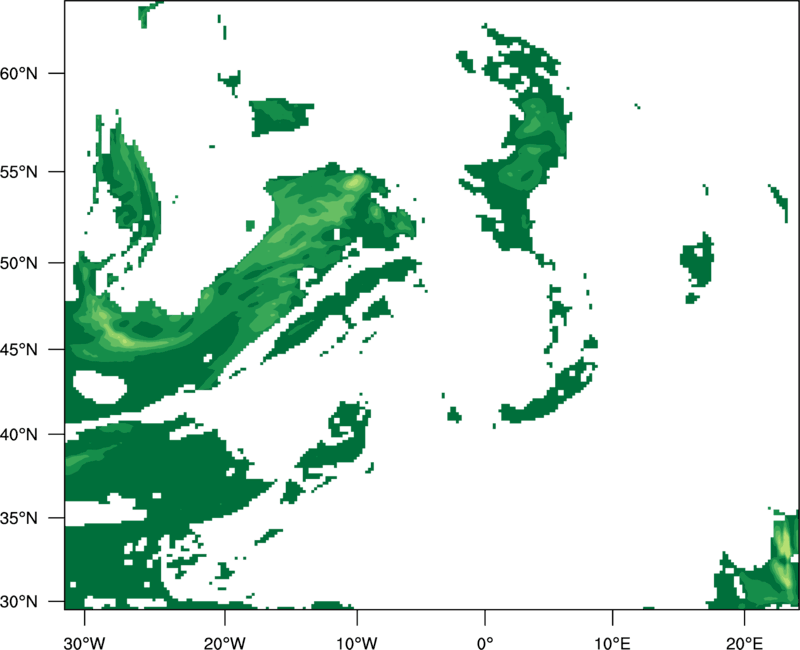The height and width of the screenshot is (650, 800).
Task: Click the 20°W longitude label
Action: point(225,643)
